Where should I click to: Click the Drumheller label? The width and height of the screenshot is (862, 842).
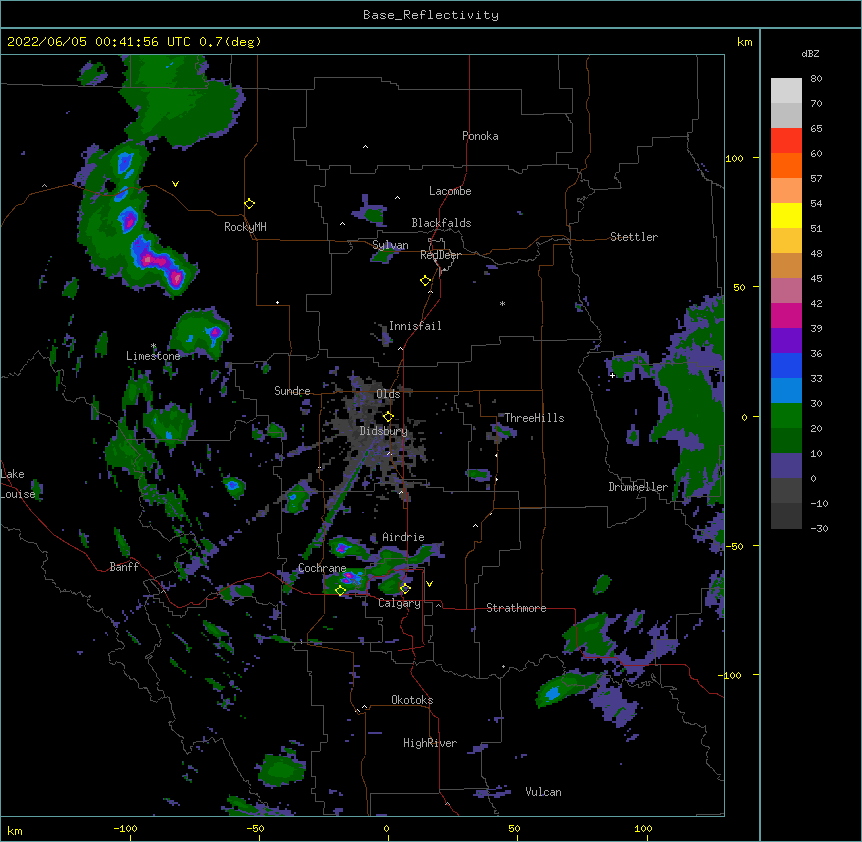coord(638,487)
